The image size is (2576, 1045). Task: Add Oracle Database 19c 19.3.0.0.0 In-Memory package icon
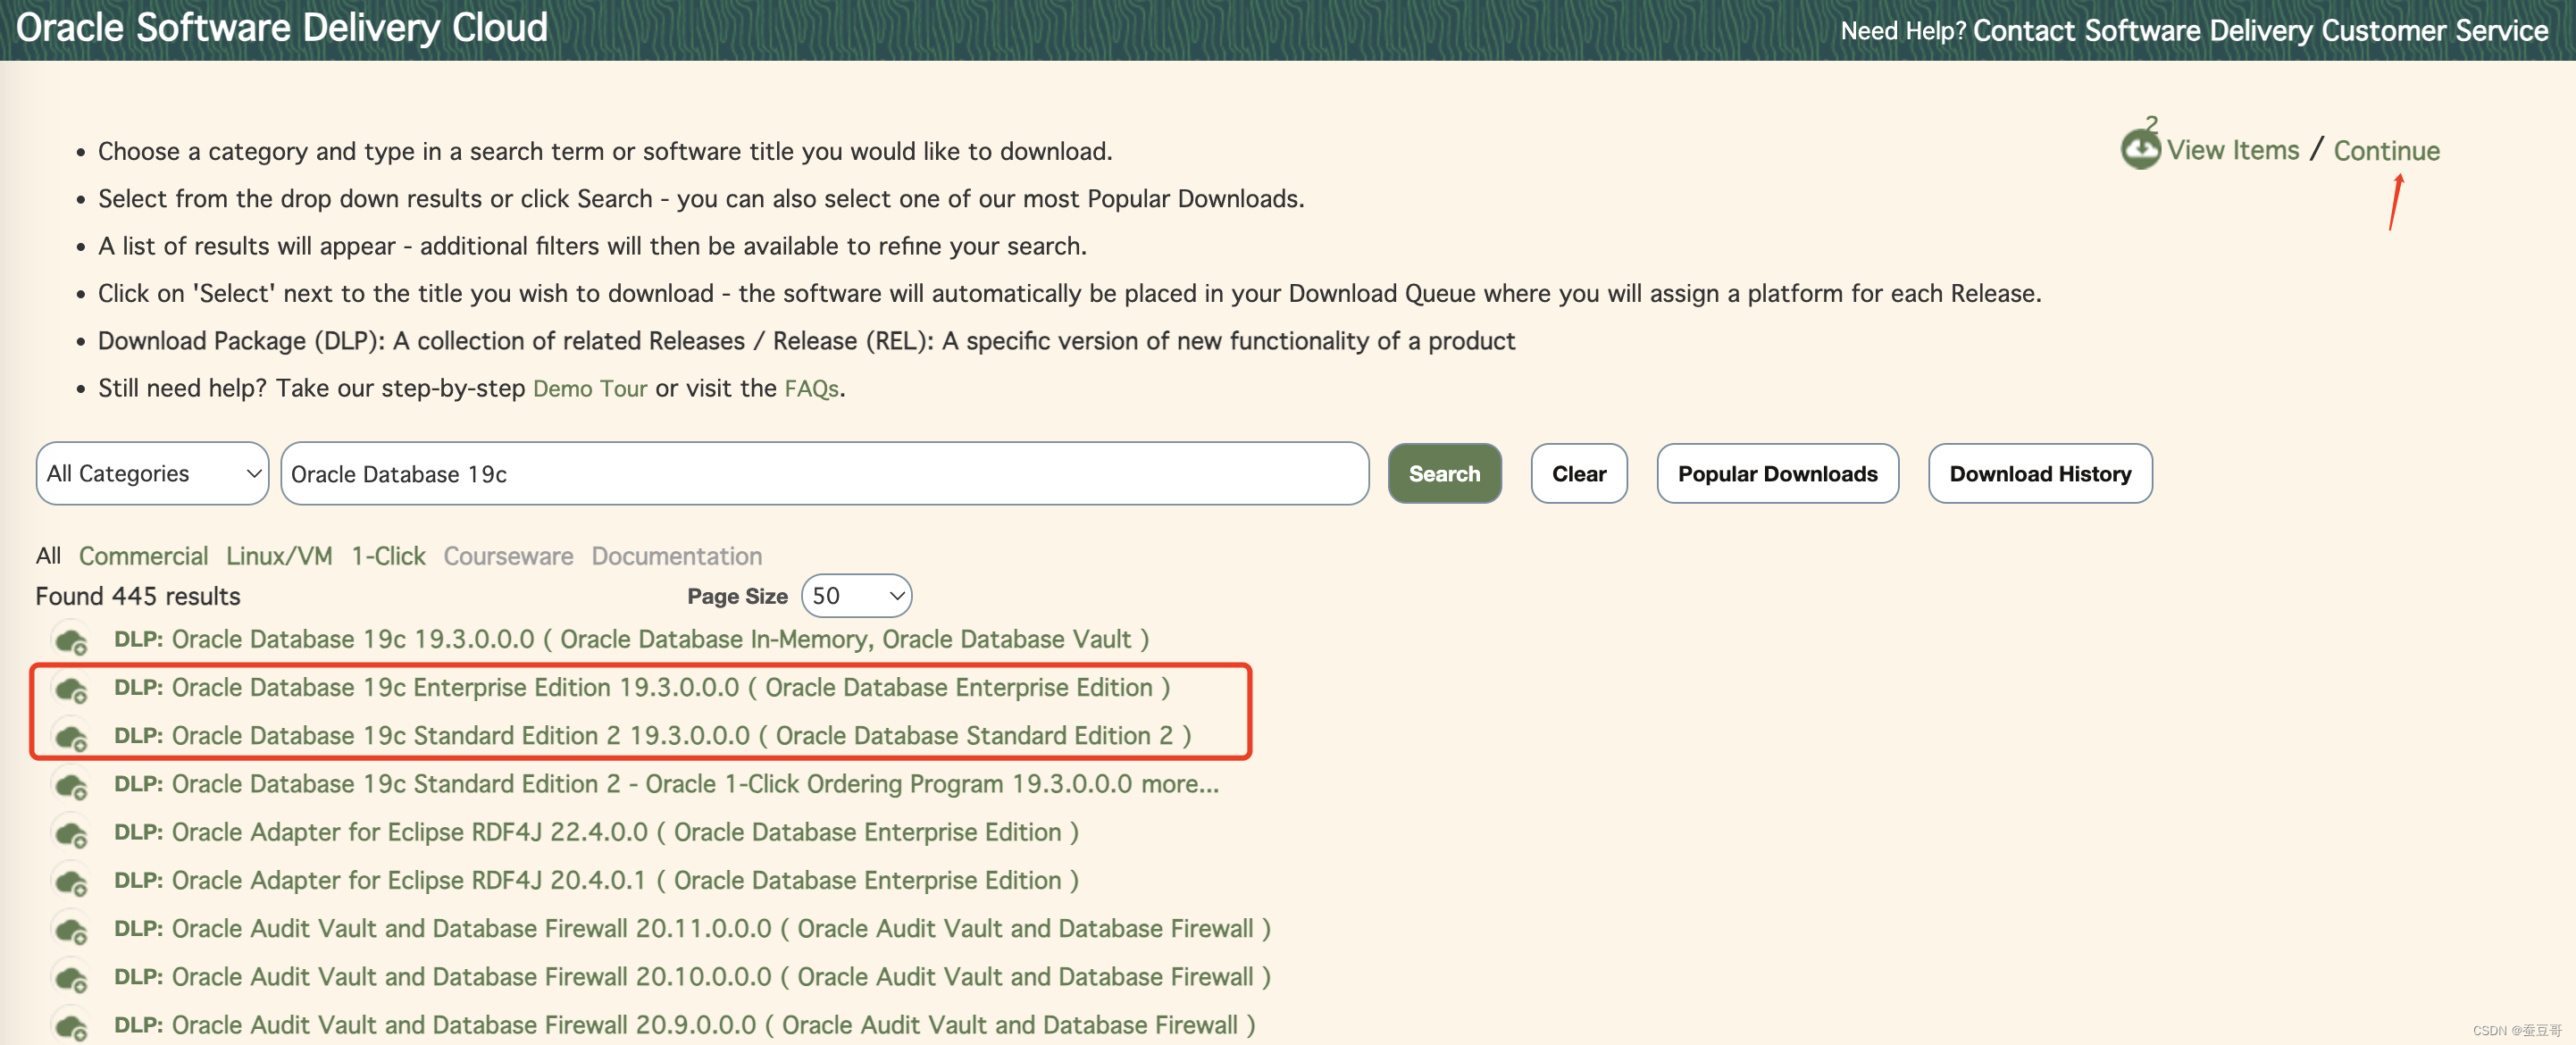pos(71,641)
